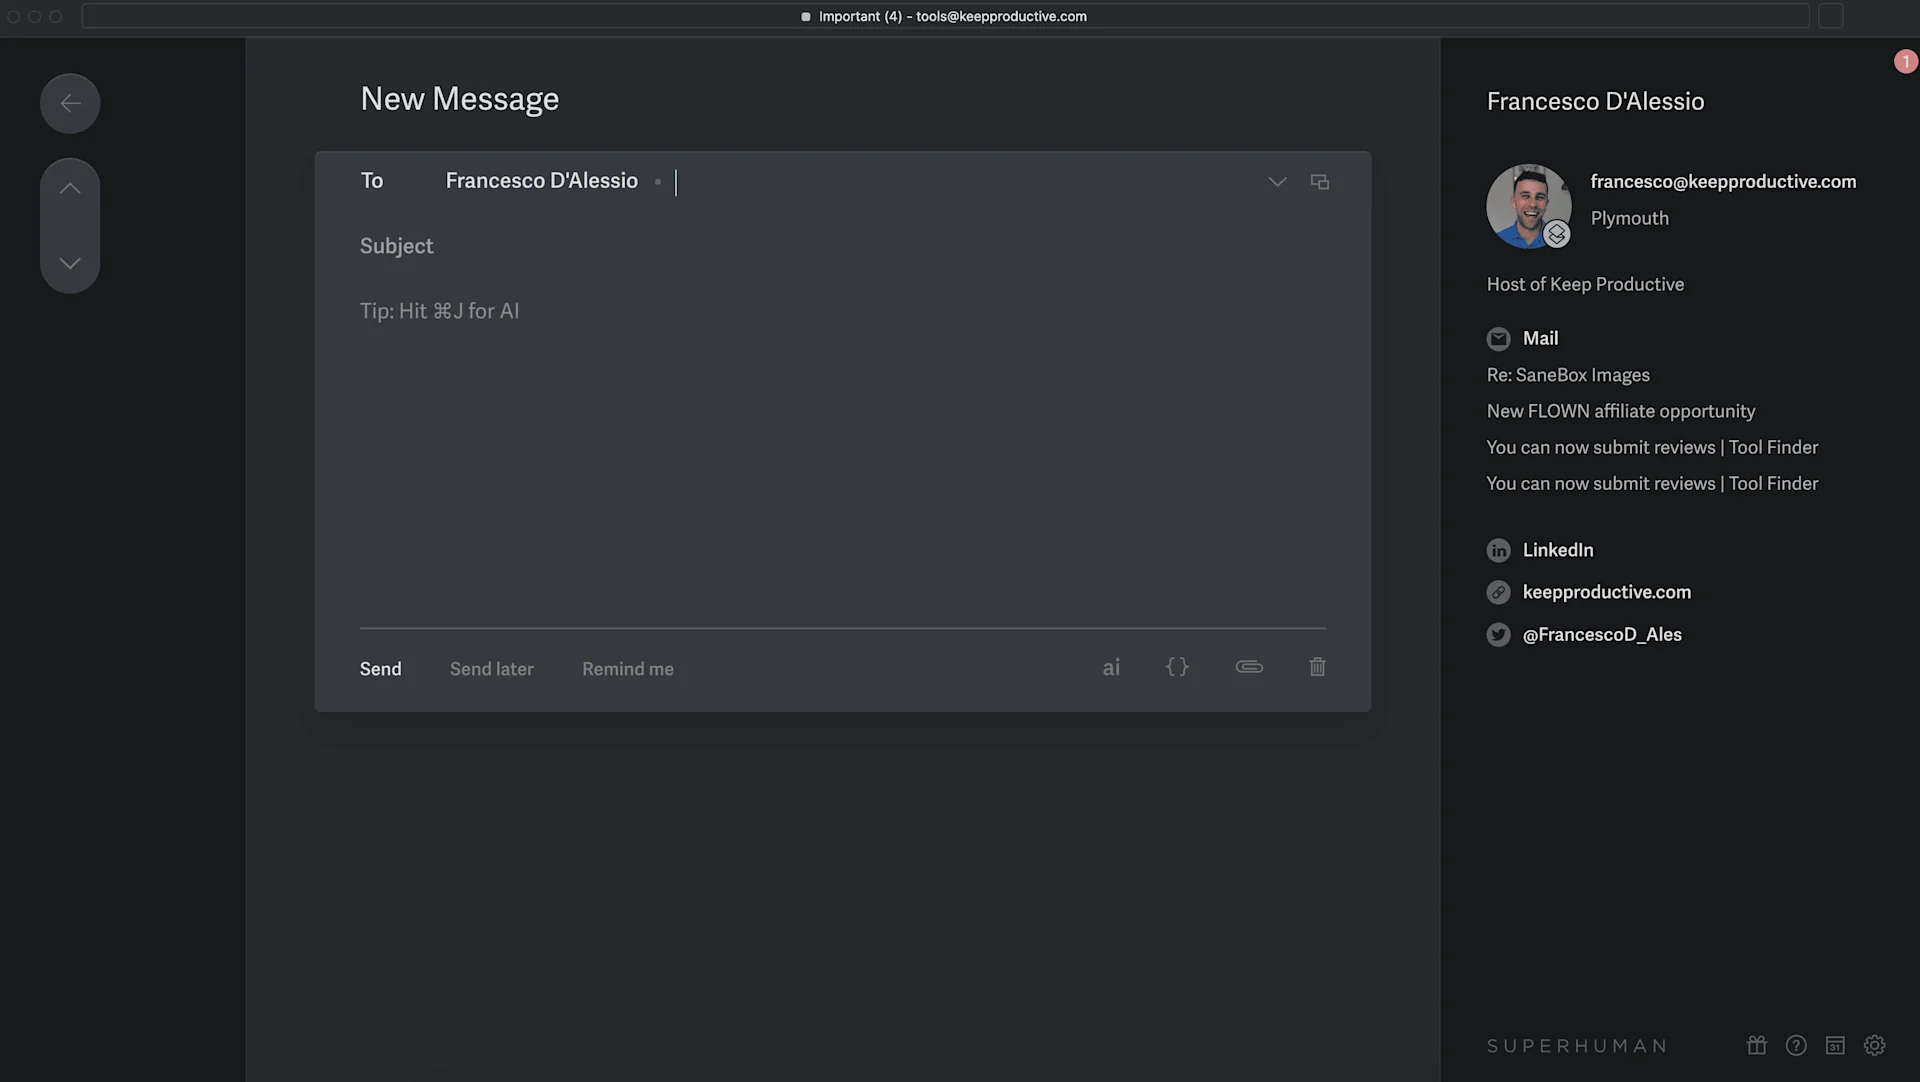Viewport: 1920px width, 1082px height.
Task: Click the website link icon
Action: pos(1498,592)
